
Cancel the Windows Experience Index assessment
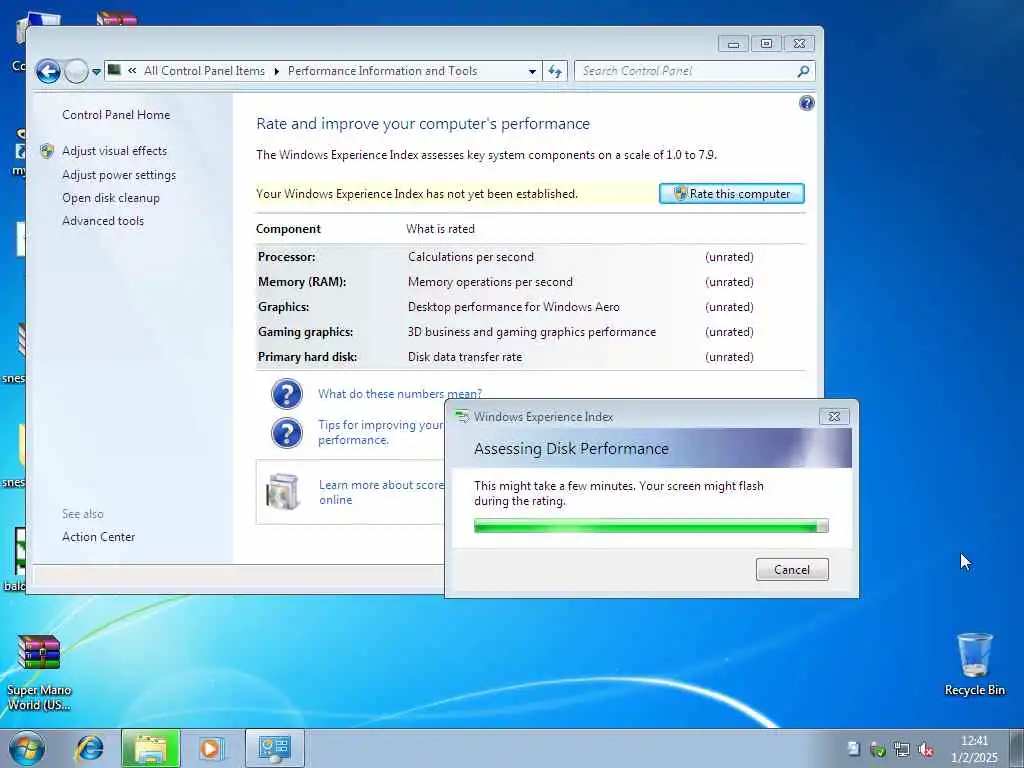click(x=792, y=569)
